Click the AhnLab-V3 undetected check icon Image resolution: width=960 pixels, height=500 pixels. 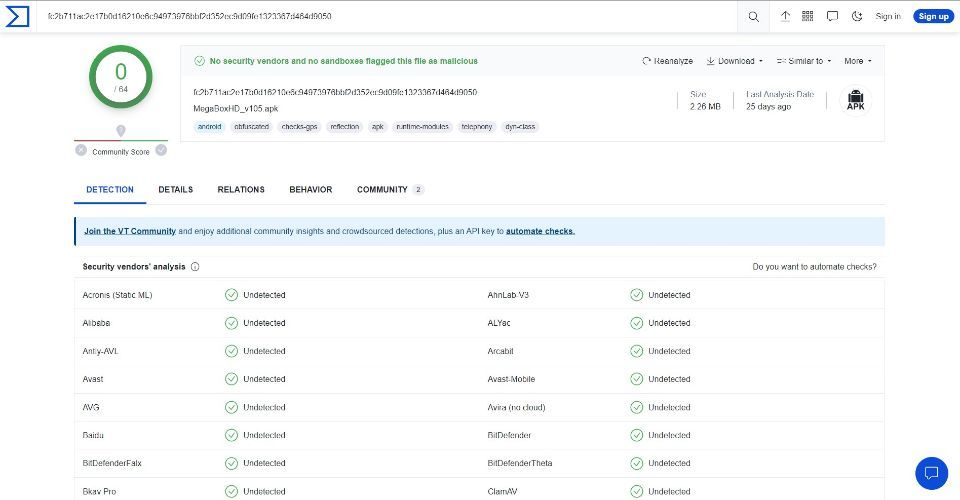pyautogui.click(x=637, y=295)
